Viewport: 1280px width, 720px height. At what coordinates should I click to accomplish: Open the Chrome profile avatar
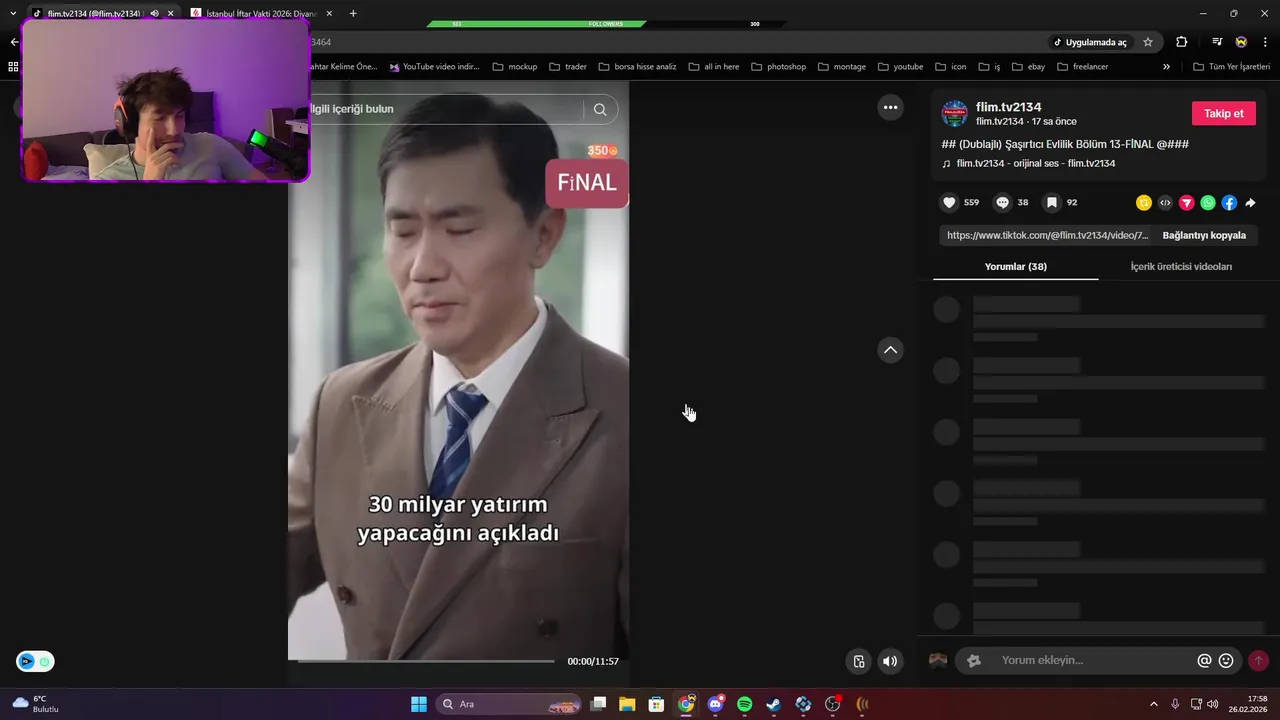1241,42
